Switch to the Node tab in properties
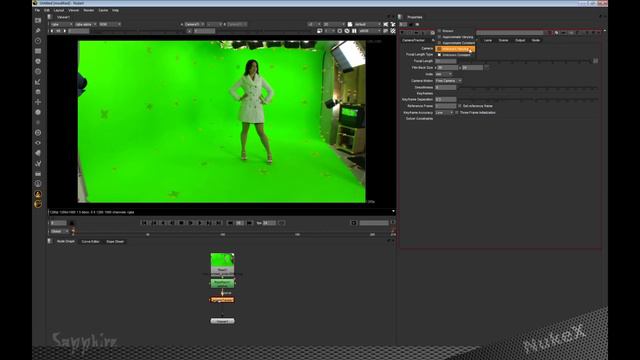 click(536, 40)
